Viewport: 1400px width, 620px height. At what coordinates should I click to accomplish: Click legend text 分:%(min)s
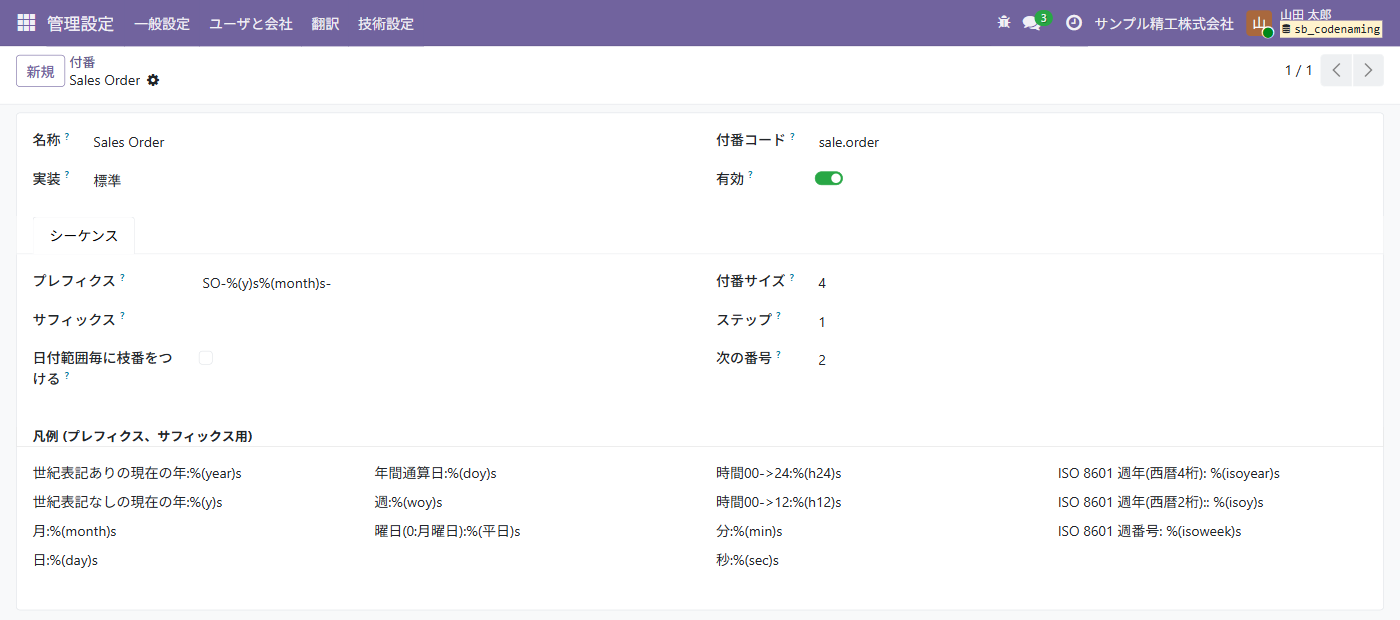point(749,531)
